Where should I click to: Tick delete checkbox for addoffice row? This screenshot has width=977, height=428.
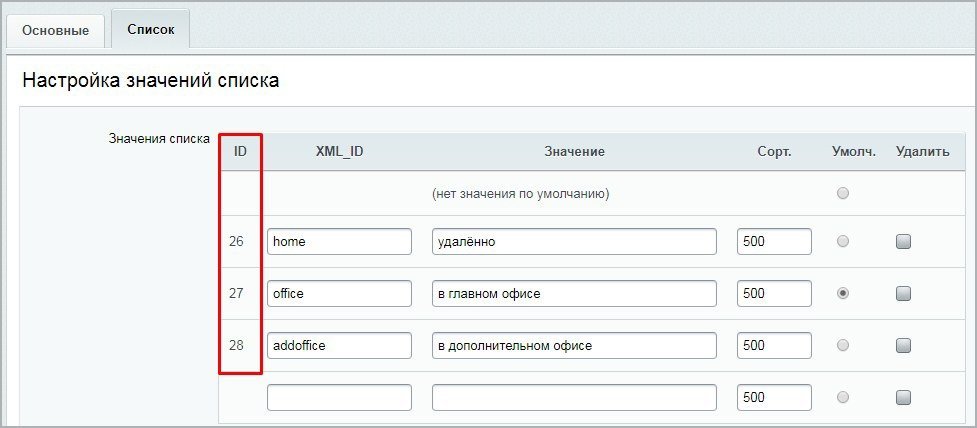pyautogui.click(x=903, y=345)
